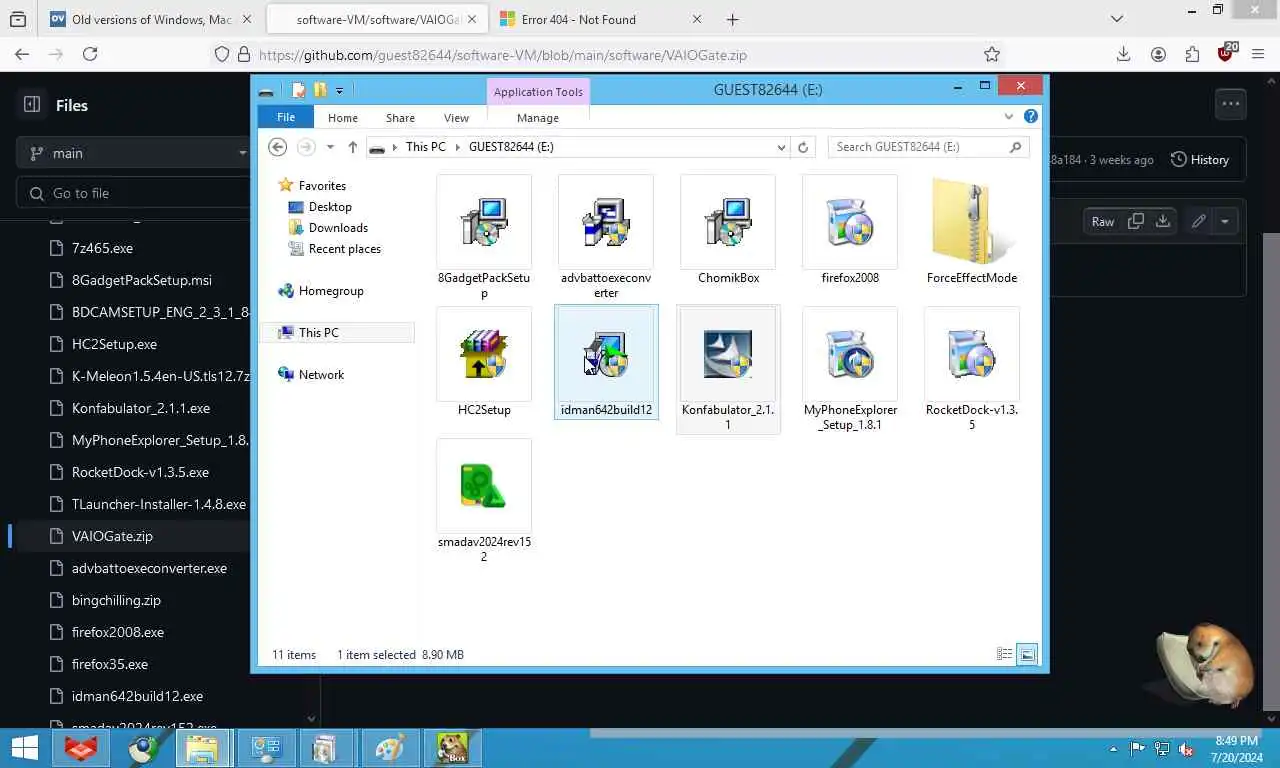The height and width of the screenshot is (768, 1280).
Task: Open Firefox account icon
Action: (x=1158, y=55)
